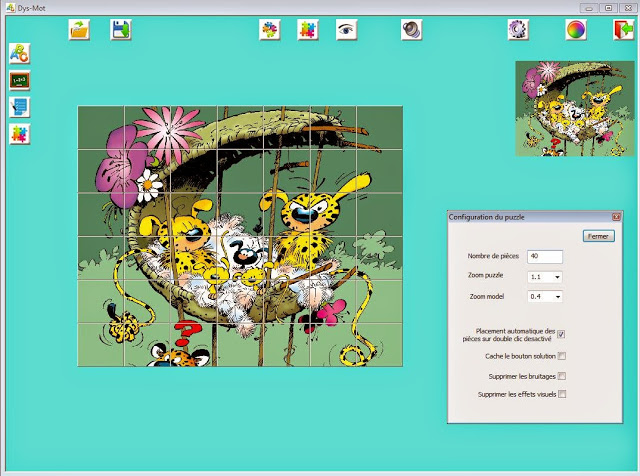Click the scattered puzzle pieces icon
Image resolution: width=640 pixels, height=476 pixels.
(269, 30)
